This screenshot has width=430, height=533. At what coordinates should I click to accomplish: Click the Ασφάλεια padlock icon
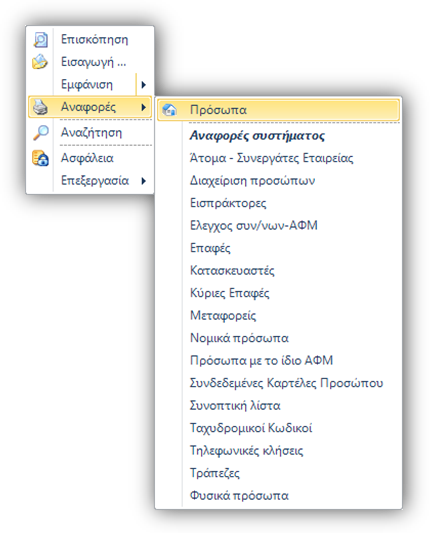[x=40, y=158]
